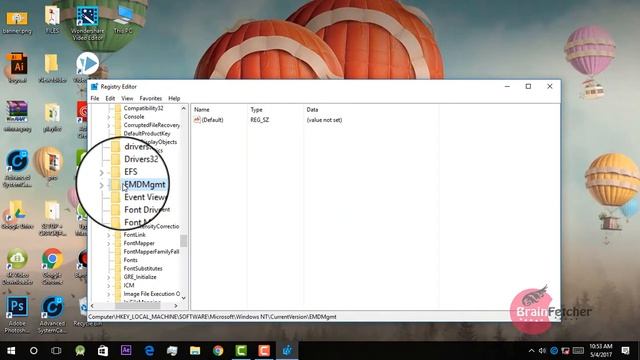Open the green Camtasia taskbar icon

[x=241, y=351]
